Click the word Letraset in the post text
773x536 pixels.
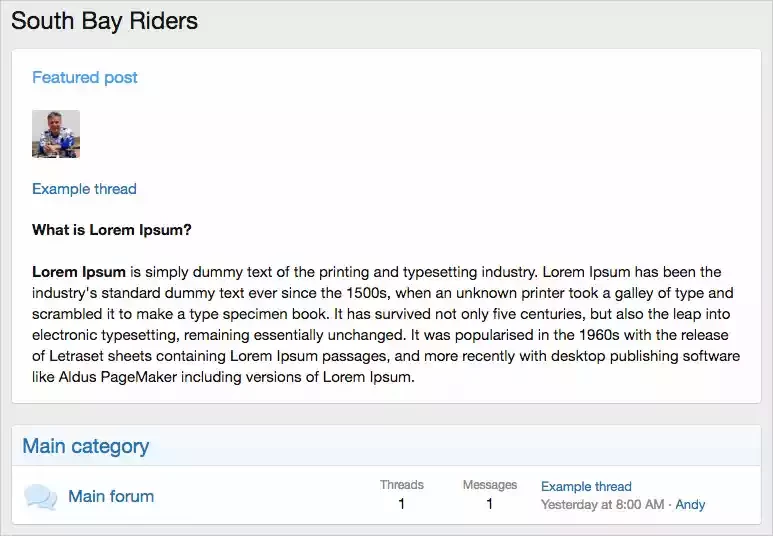coord(76,356)
